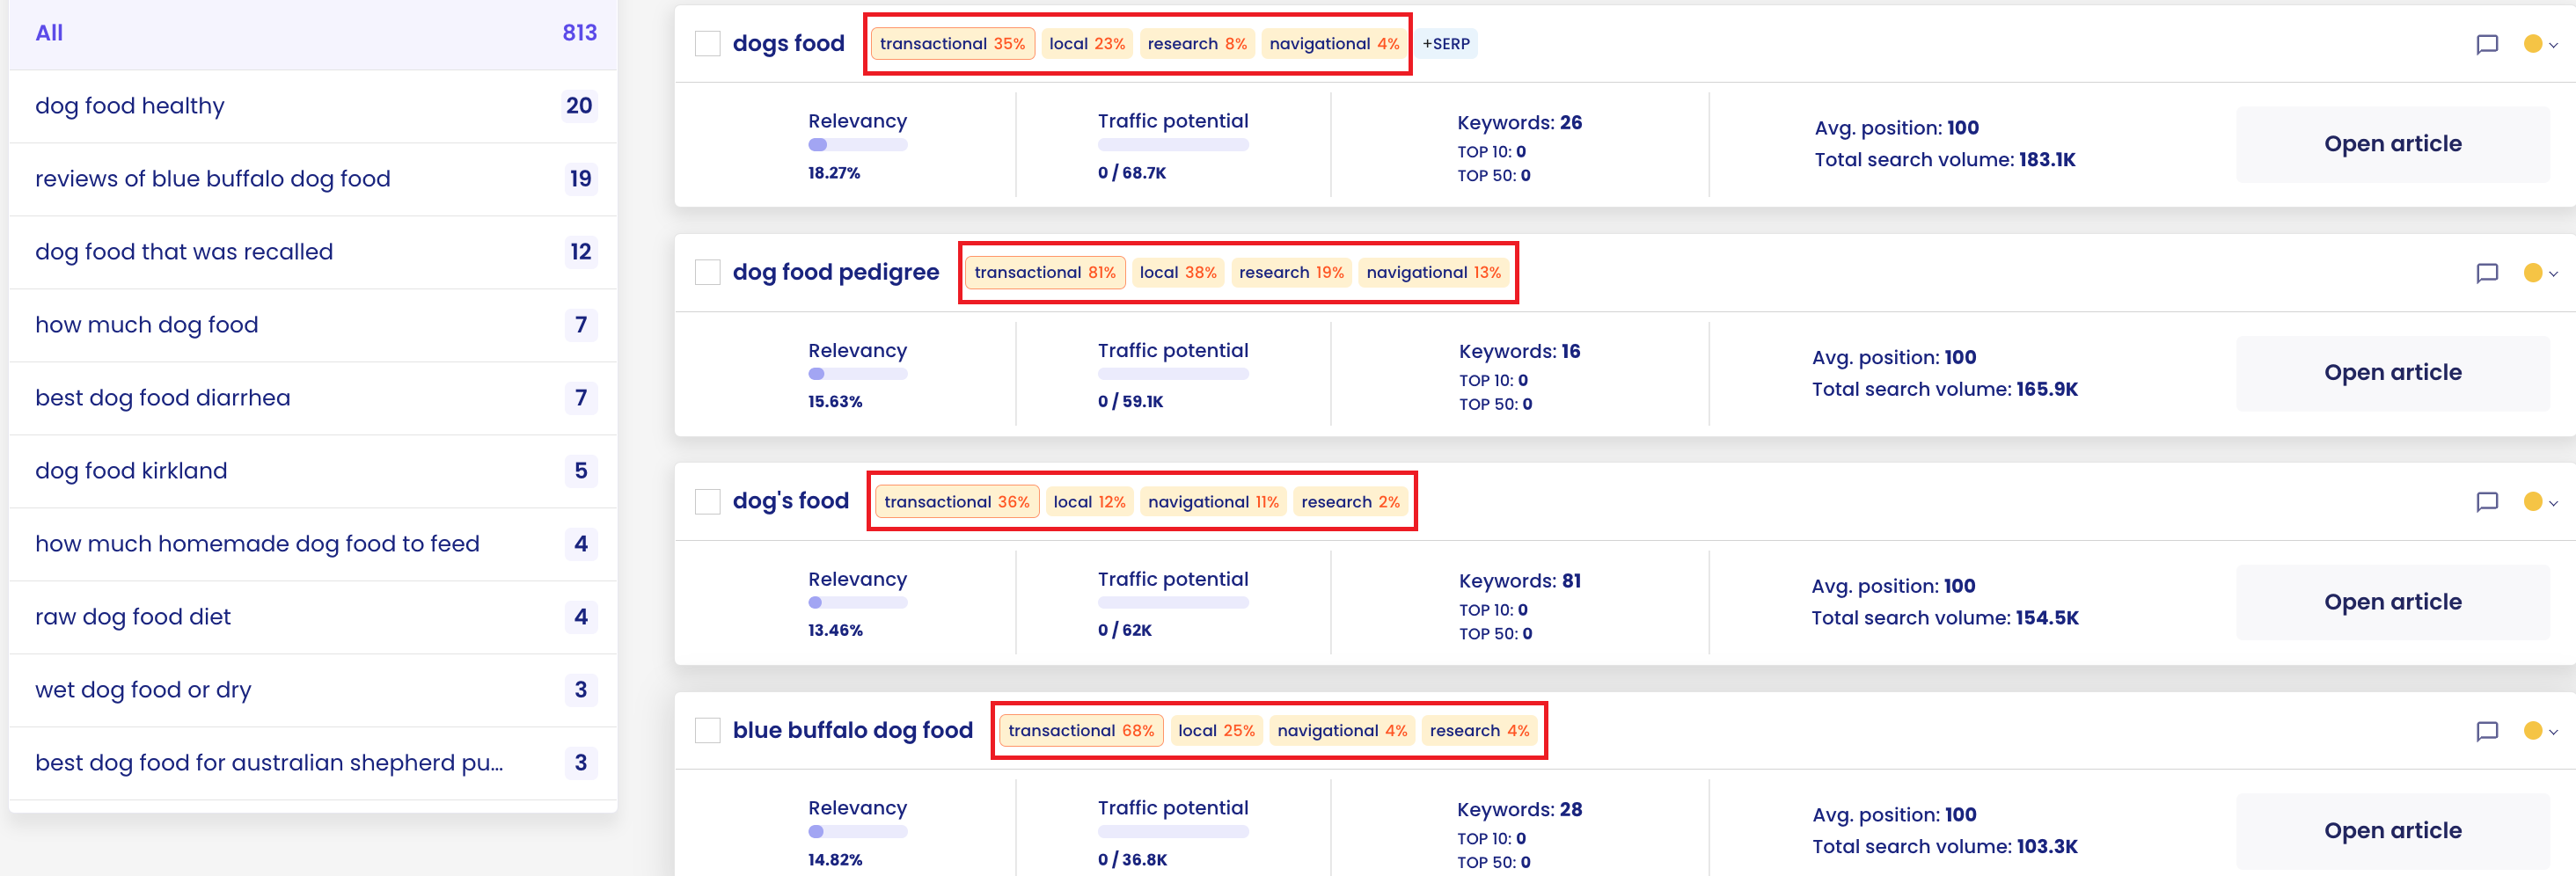Click 'research 19%' tag on dog food pedigree

tap(1291, 273)
